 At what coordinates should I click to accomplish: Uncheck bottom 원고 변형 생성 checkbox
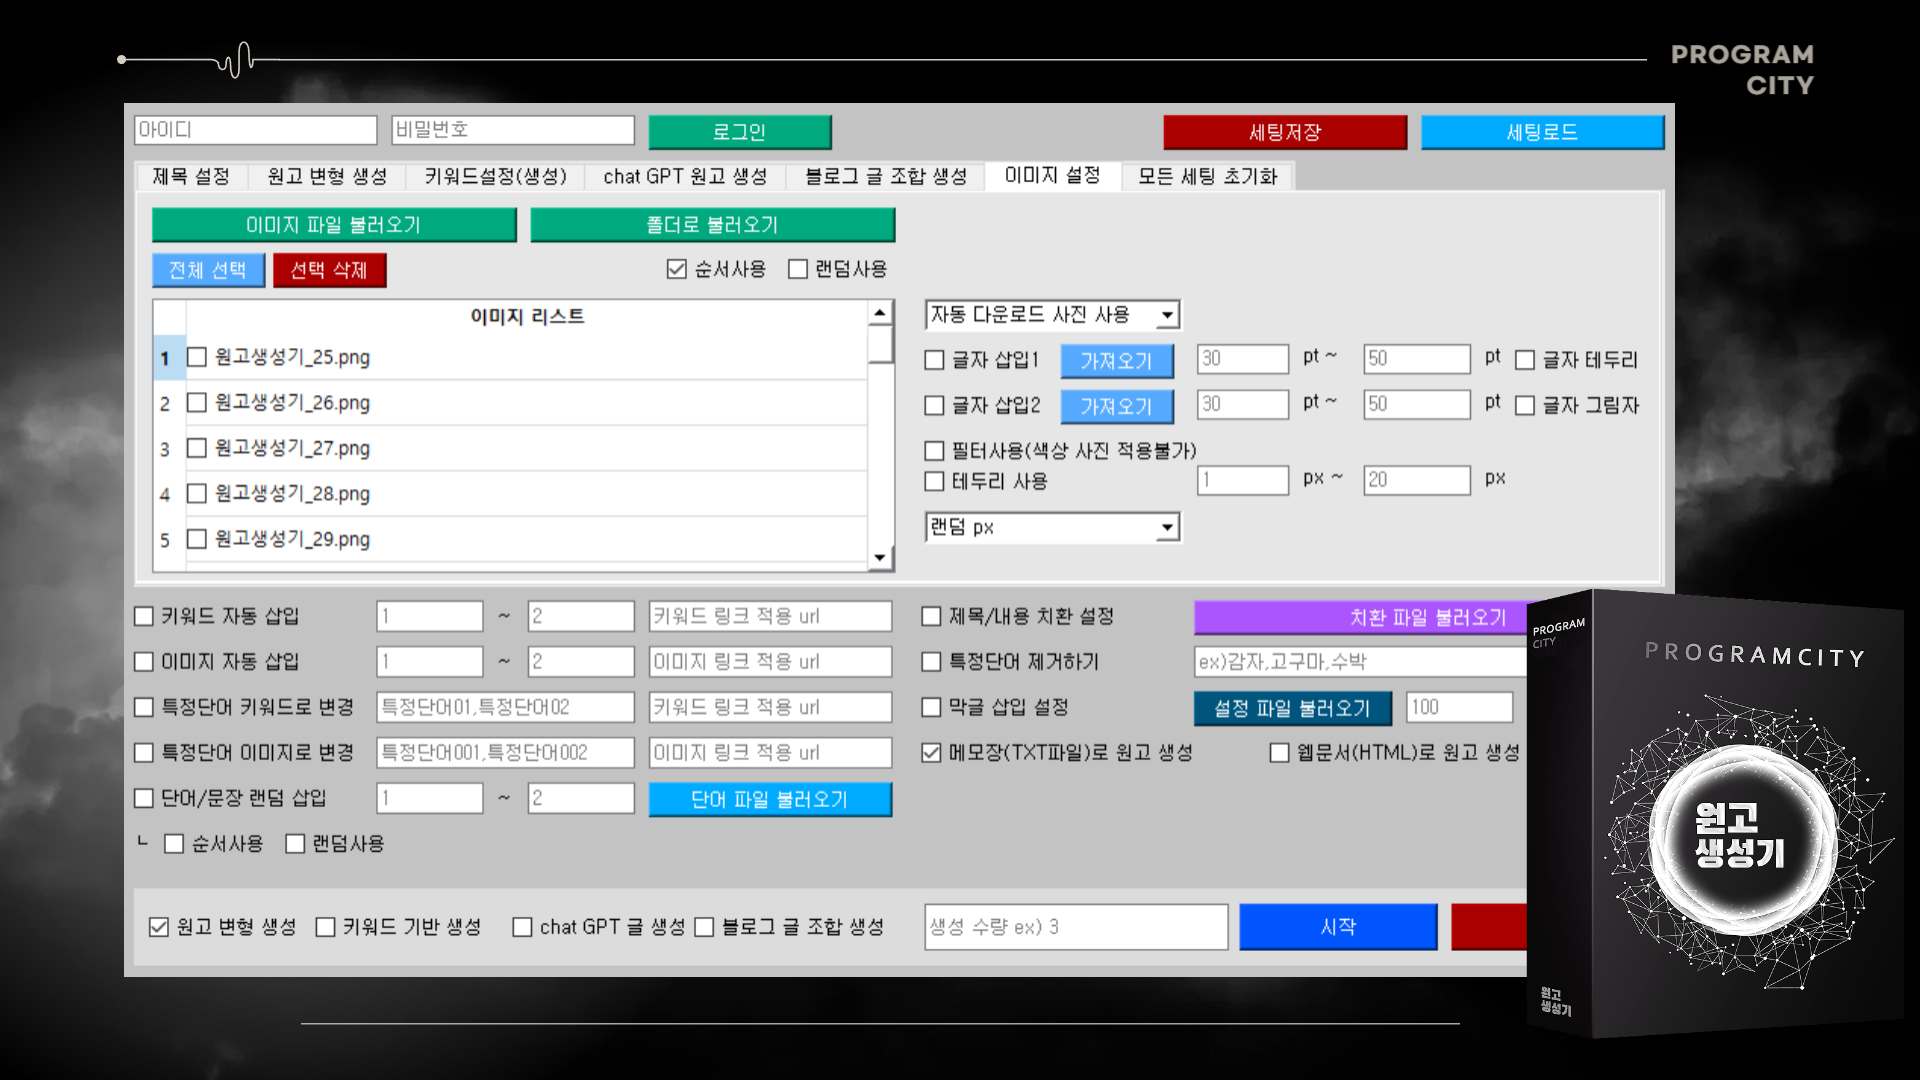coord(159,927)
